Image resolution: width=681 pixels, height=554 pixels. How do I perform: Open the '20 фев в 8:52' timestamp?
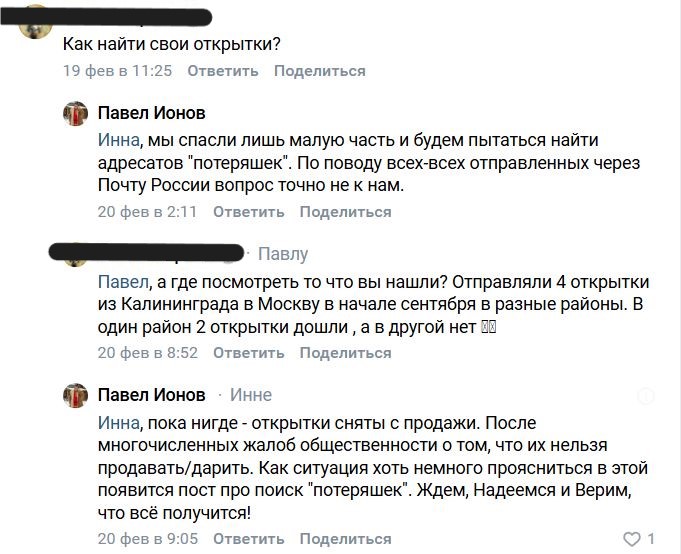click(x=147, y=352)
